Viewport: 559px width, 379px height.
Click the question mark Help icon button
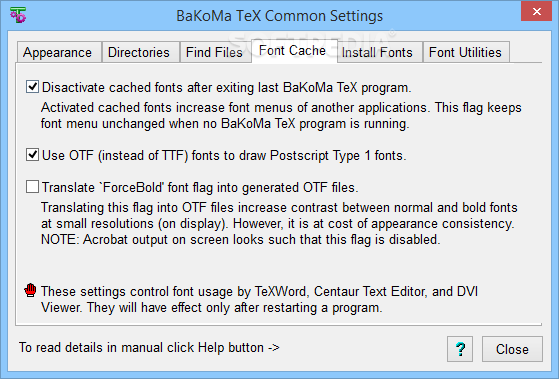(x=460, y=349)
